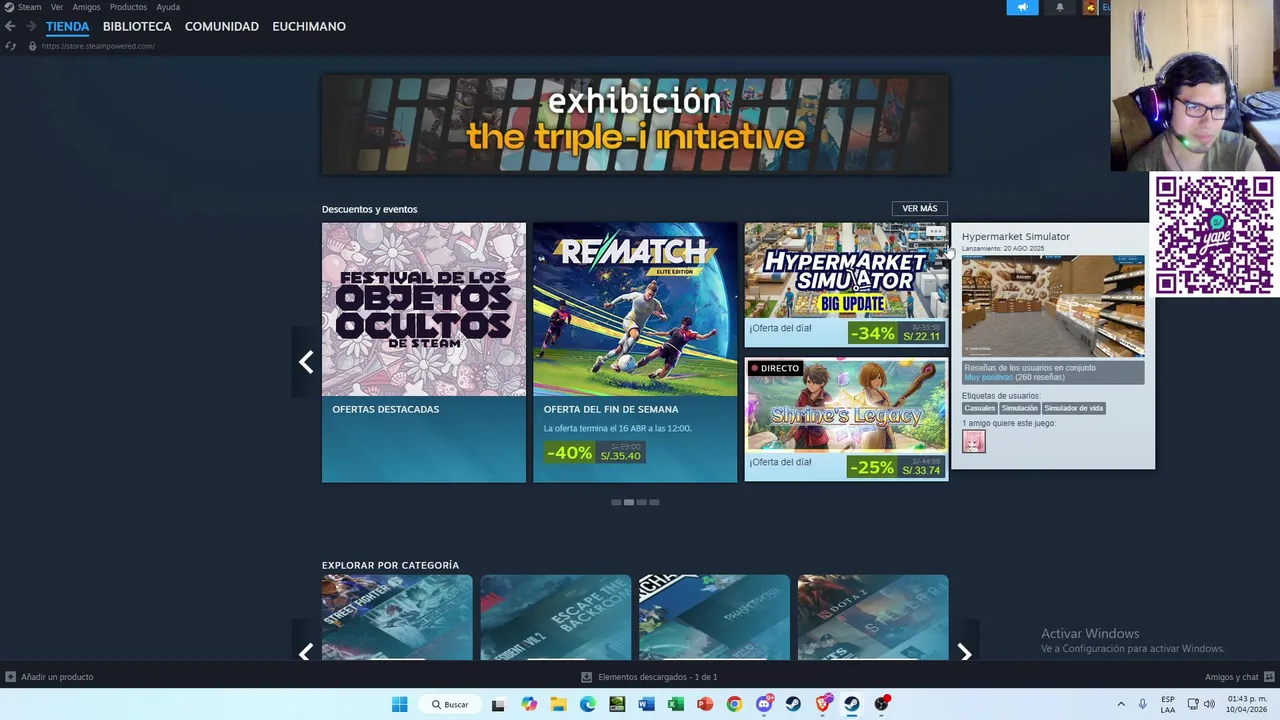Image resolution: width=1280 pixels, height=720 pixels.
Task: Show previous categories with the left arrow
Action: [x=306, y=652]
